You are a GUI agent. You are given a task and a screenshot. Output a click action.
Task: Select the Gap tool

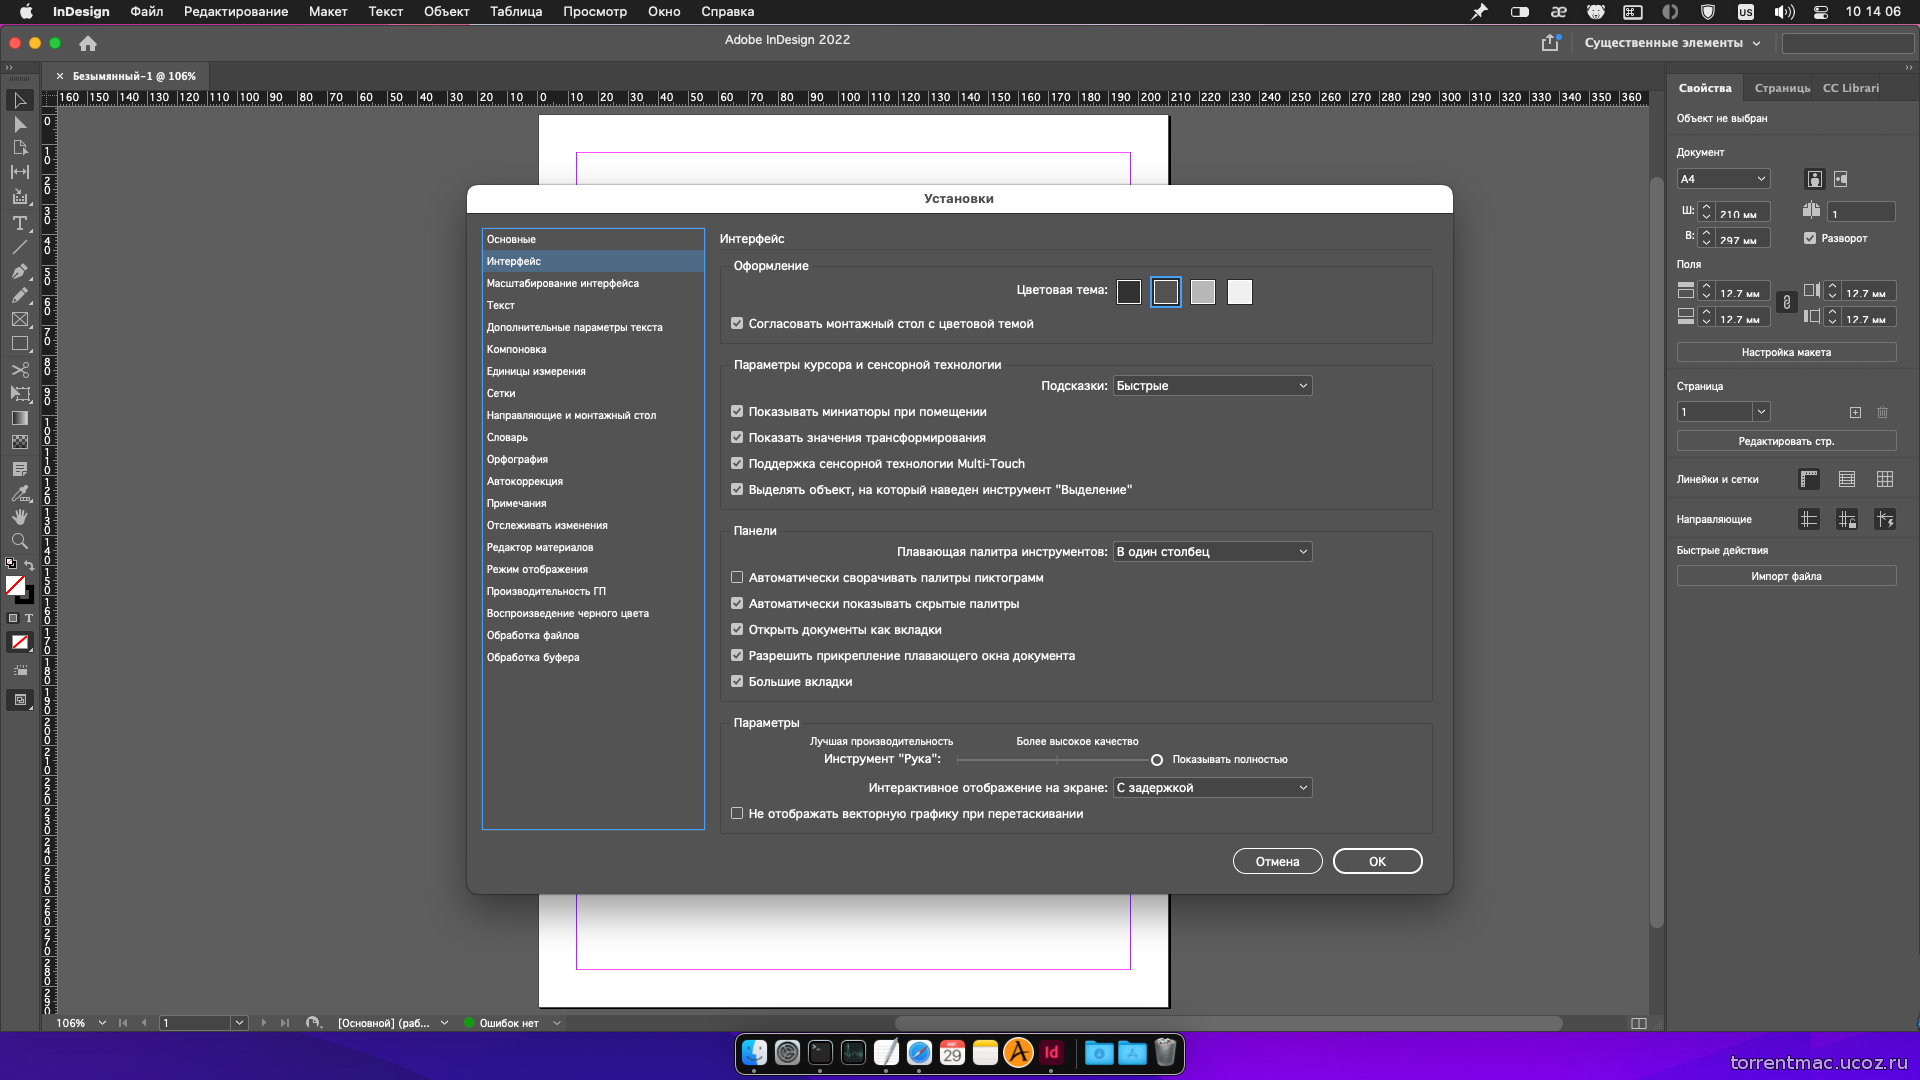pos(20,172)
